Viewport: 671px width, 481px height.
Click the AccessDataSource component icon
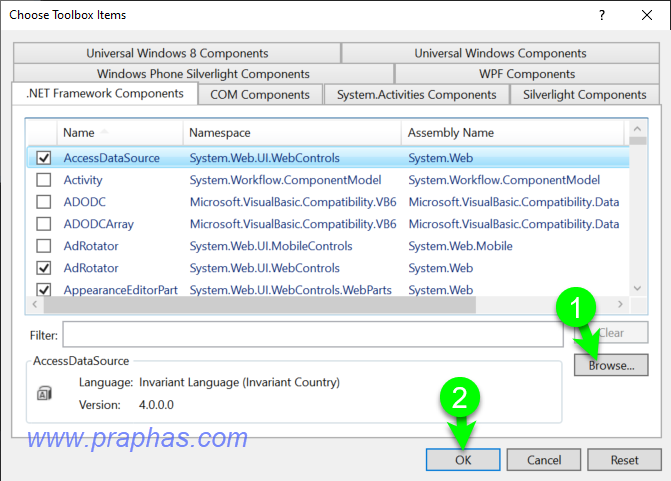(44, 394)
